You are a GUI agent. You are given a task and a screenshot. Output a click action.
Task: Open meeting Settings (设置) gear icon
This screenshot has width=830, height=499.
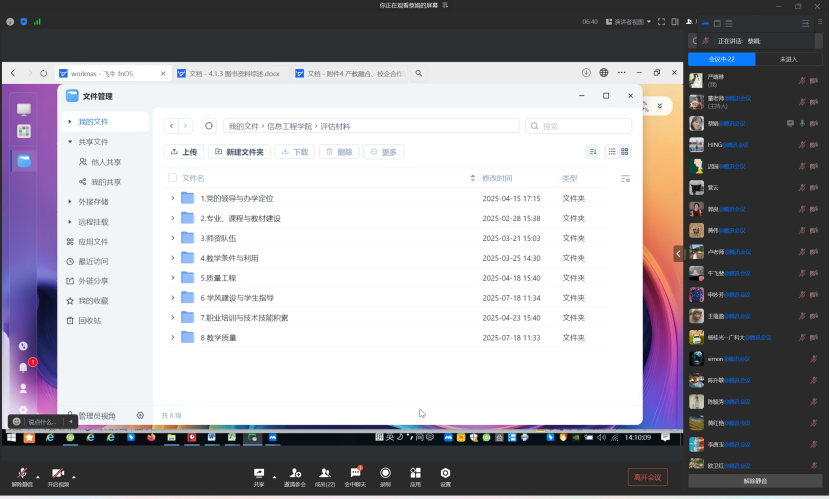[x=446, y=475]
